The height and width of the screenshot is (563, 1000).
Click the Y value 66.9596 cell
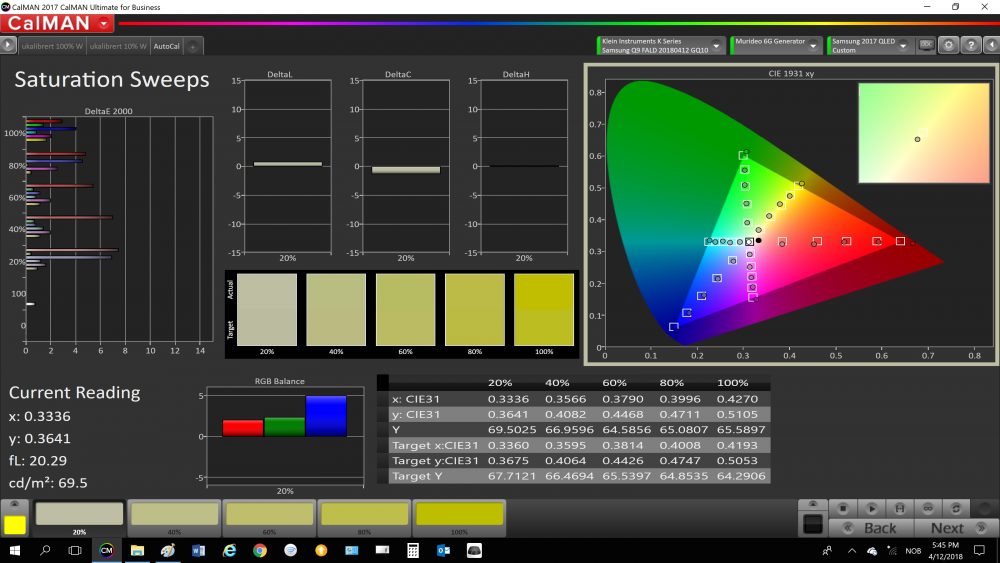tap(569, 430)
